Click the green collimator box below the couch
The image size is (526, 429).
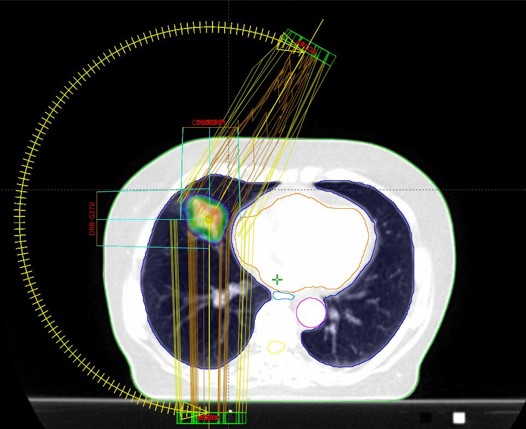pos(211,418)
